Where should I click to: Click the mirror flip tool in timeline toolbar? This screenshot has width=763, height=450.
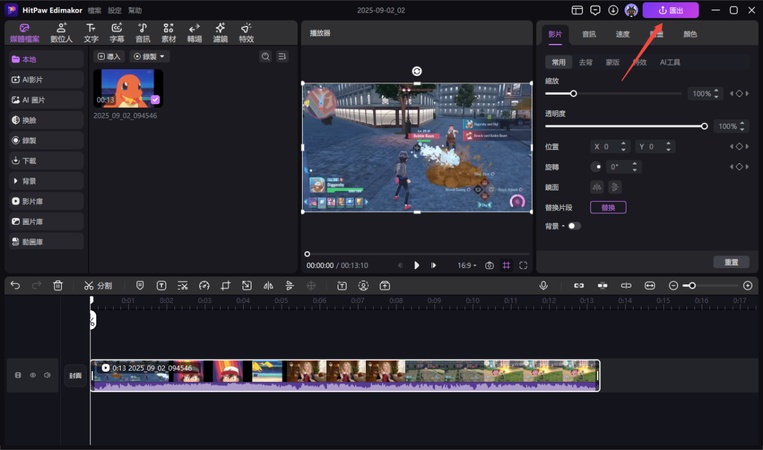[x=268, y=286]
